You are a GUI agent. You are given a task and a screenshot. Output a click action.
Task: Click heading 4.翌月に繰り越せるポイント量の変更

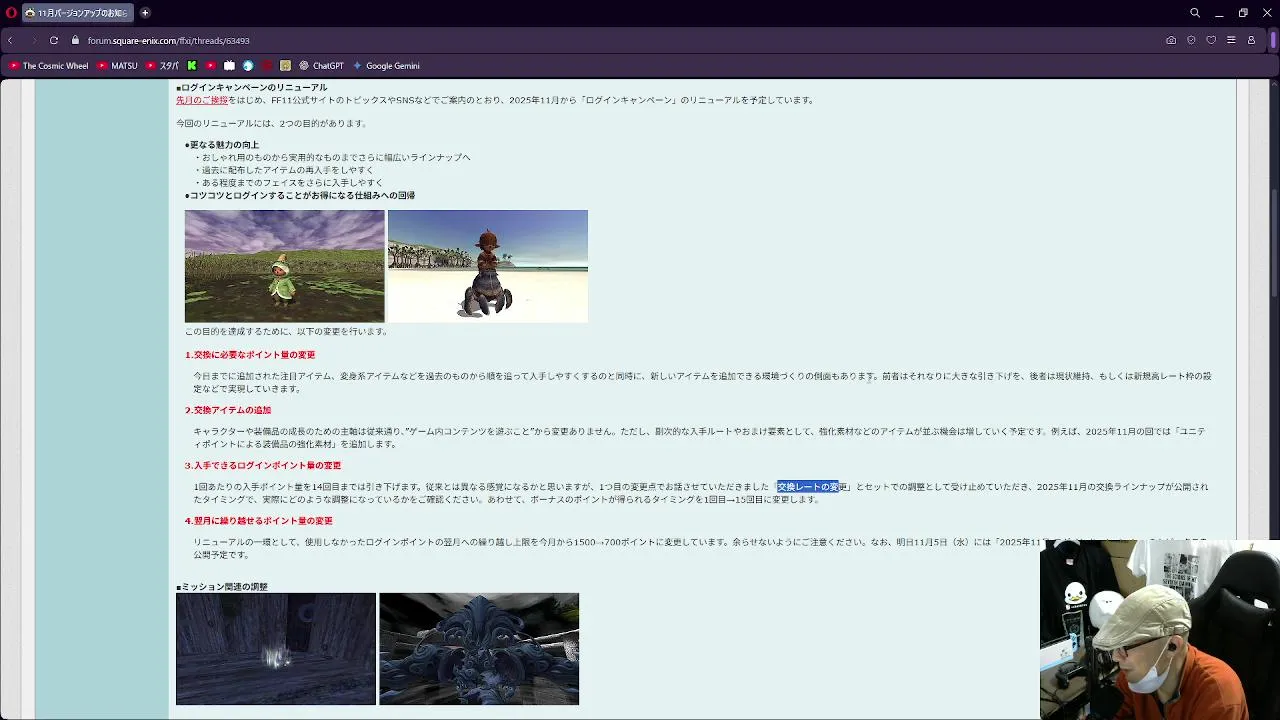(259, 521)
